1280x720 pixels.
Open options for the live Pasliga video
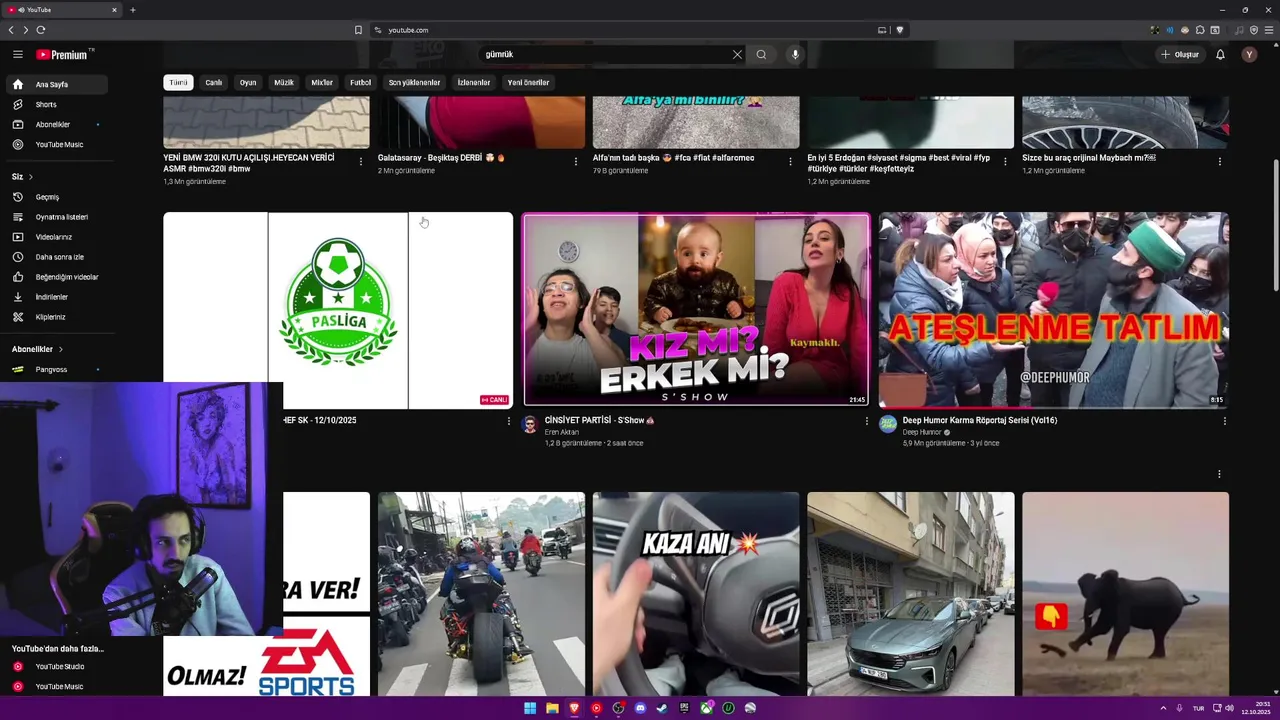tap(508, 421)
